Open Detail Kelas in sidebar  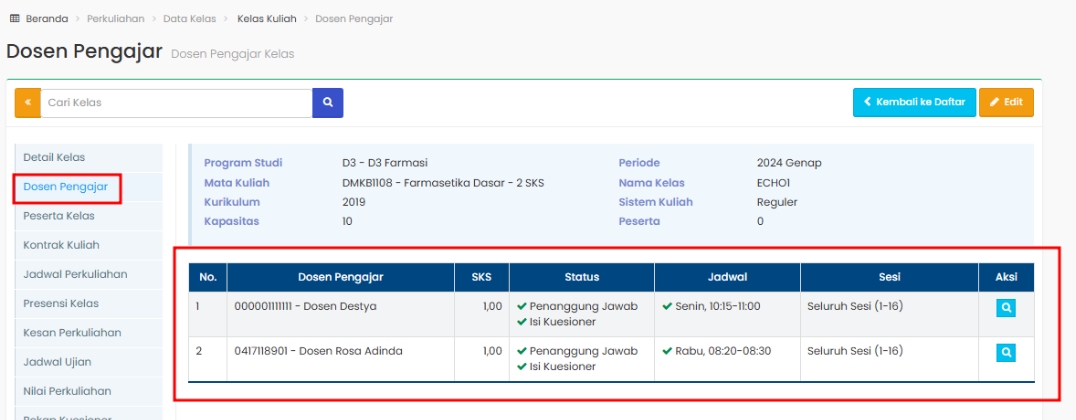click(54, 157)
